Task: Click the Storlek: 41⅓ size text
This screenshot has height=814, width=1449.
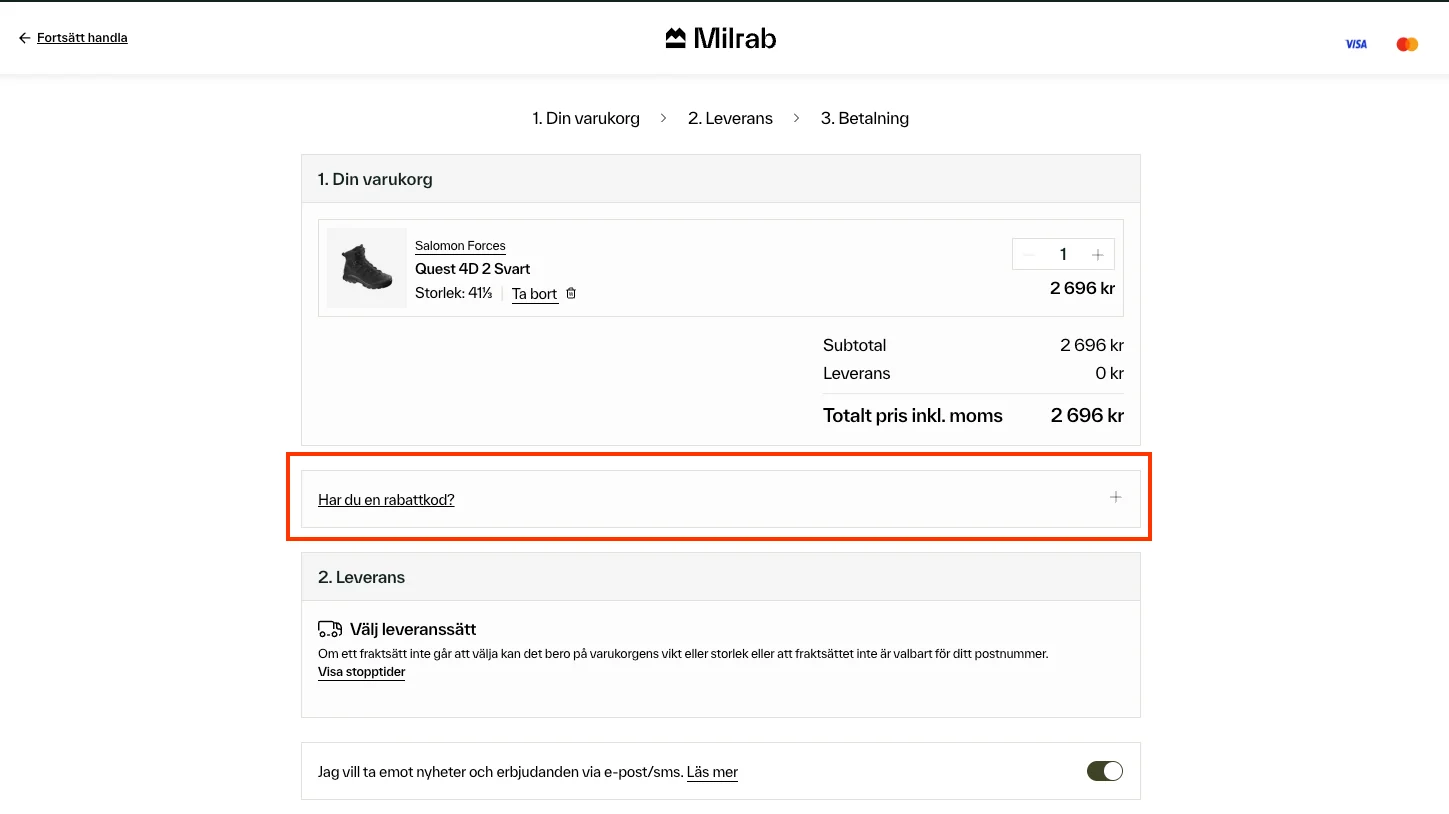Action: (453, 294)
